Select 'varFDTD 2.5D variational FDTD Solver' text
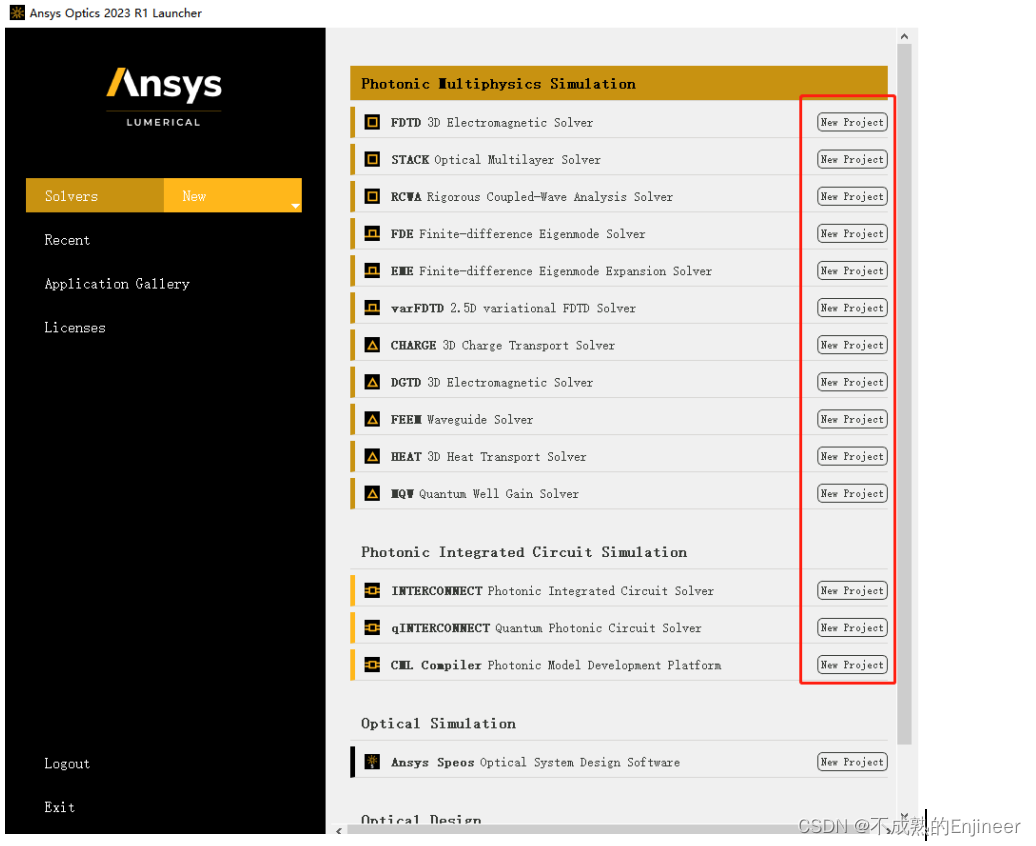This screenshot has width=1036, height=846. 513,308
